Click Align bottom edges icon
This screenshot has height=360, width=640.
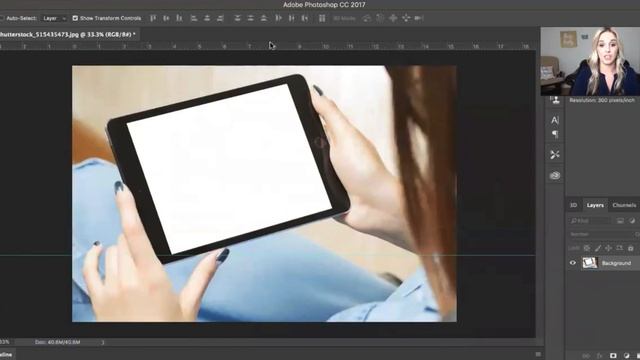click(x=179, y=18)
